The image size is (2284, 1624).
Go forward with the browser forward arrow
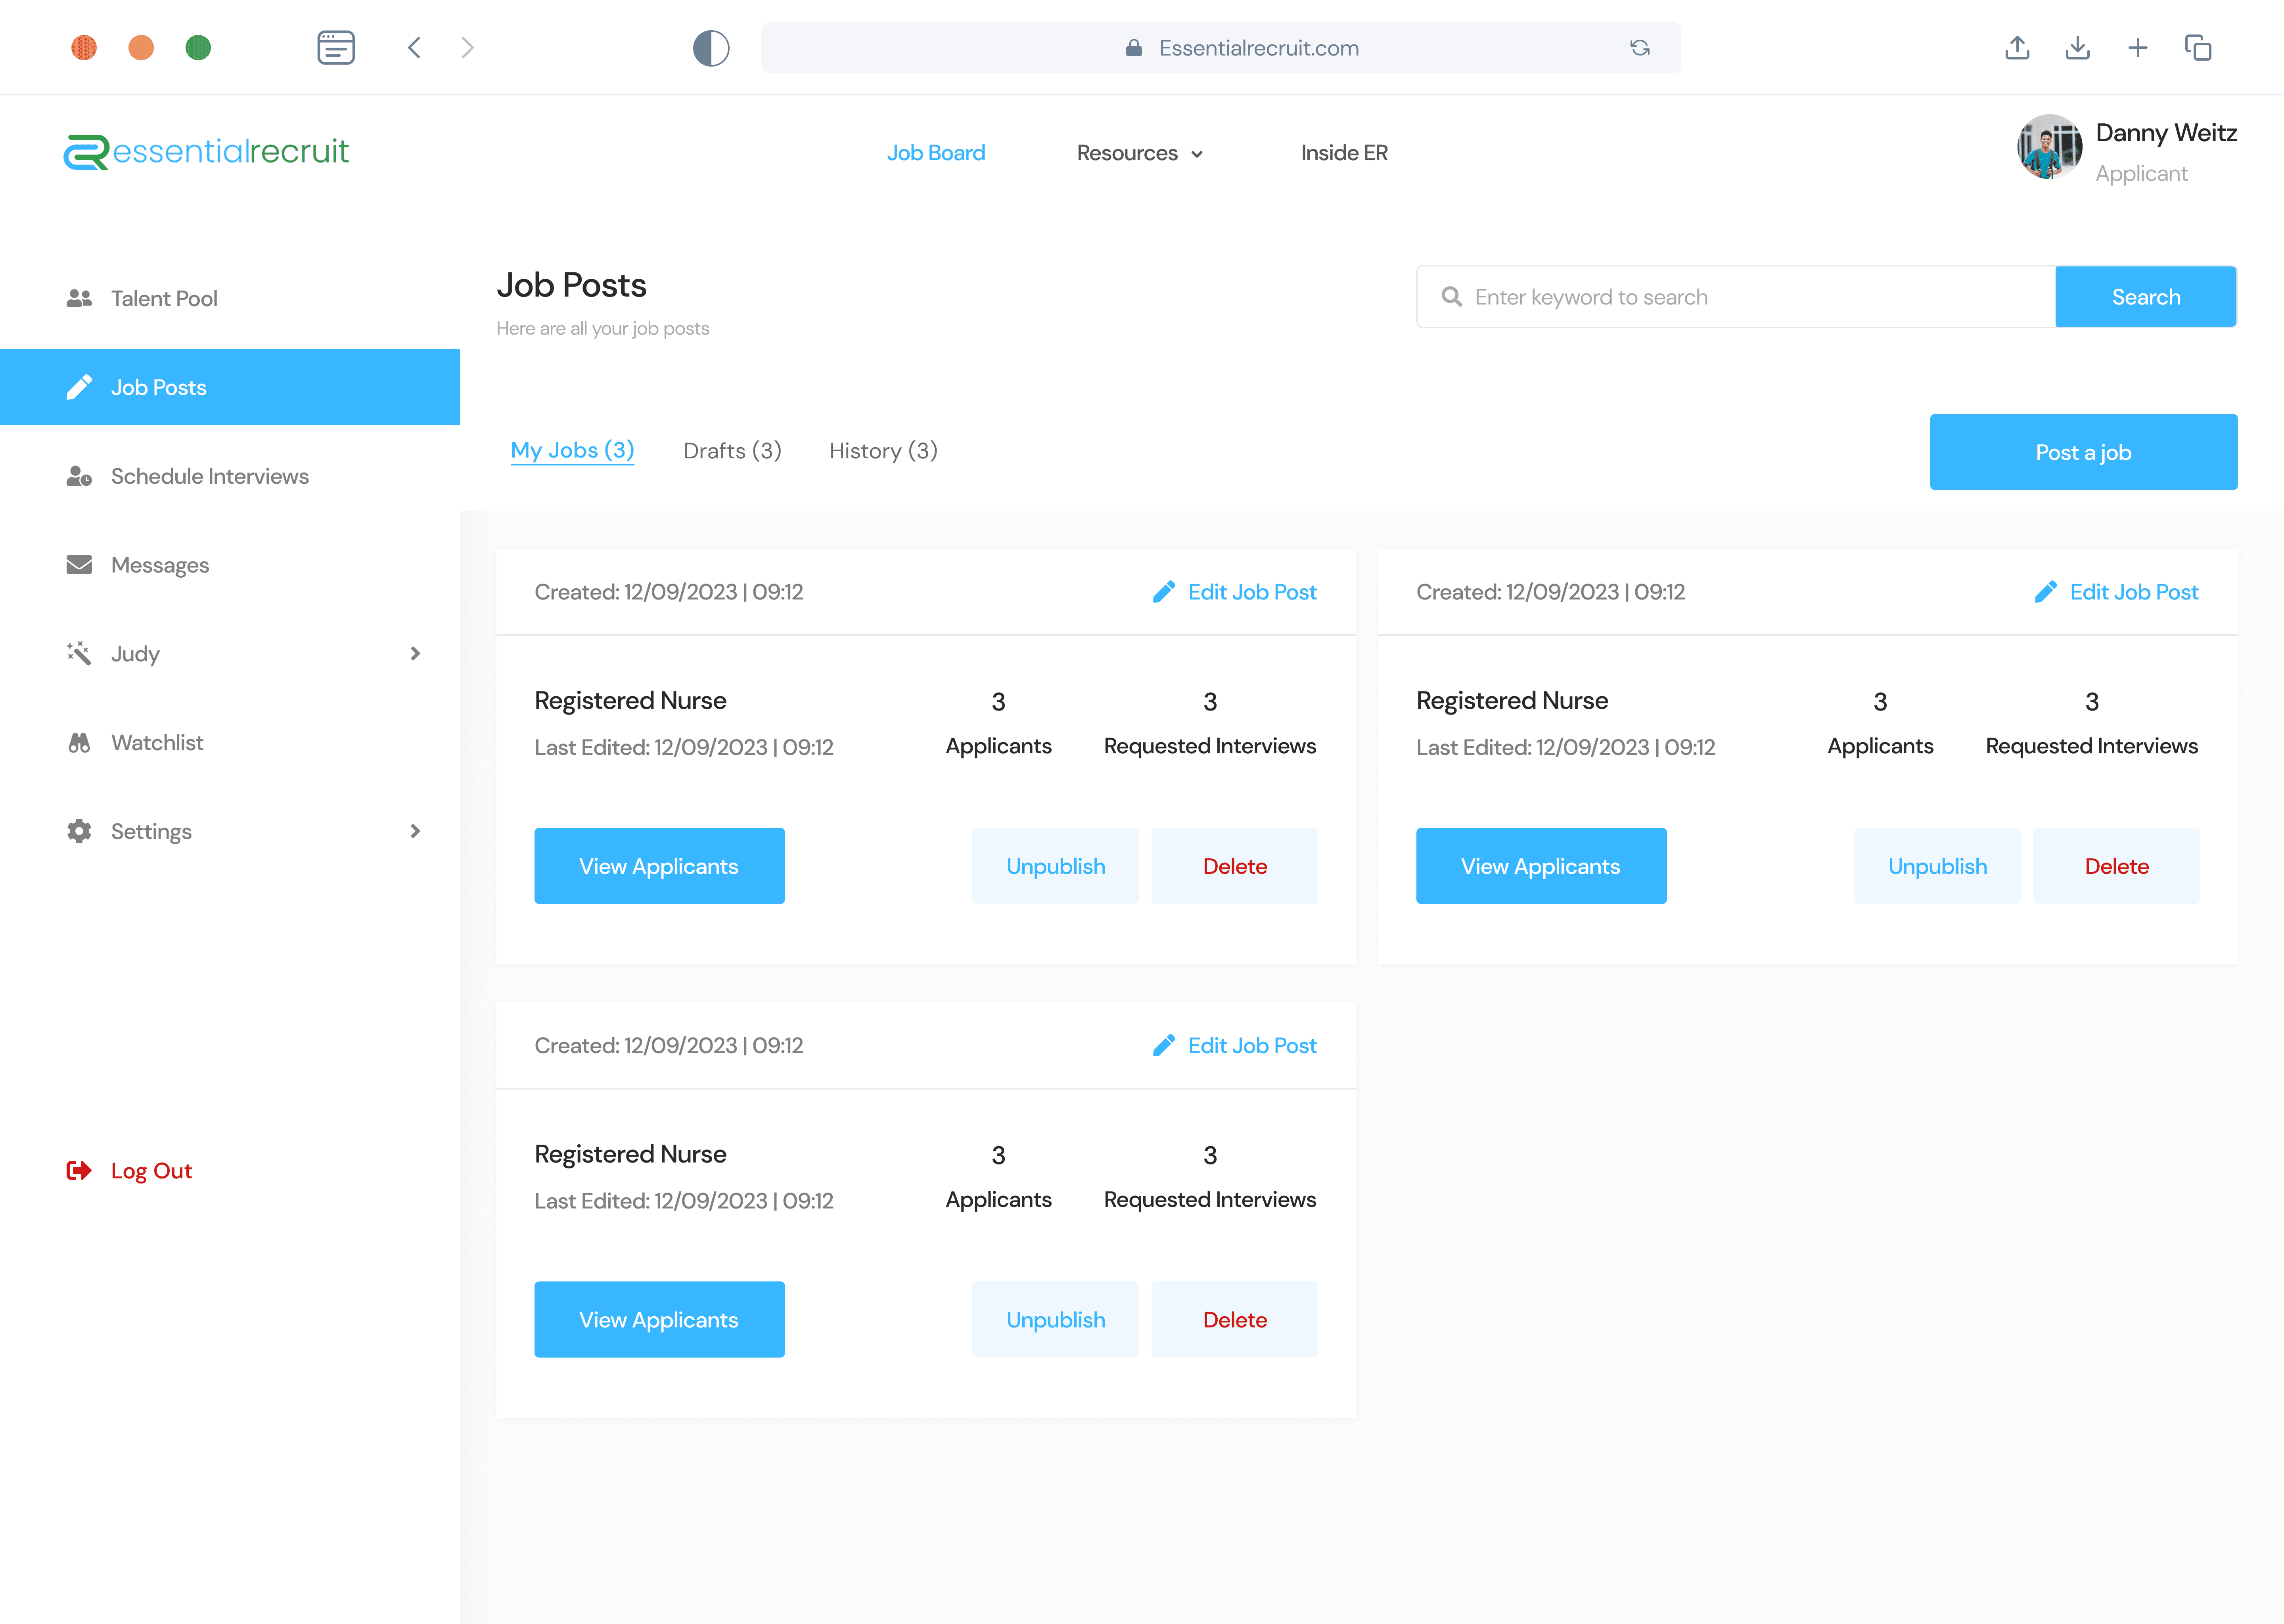467,47
